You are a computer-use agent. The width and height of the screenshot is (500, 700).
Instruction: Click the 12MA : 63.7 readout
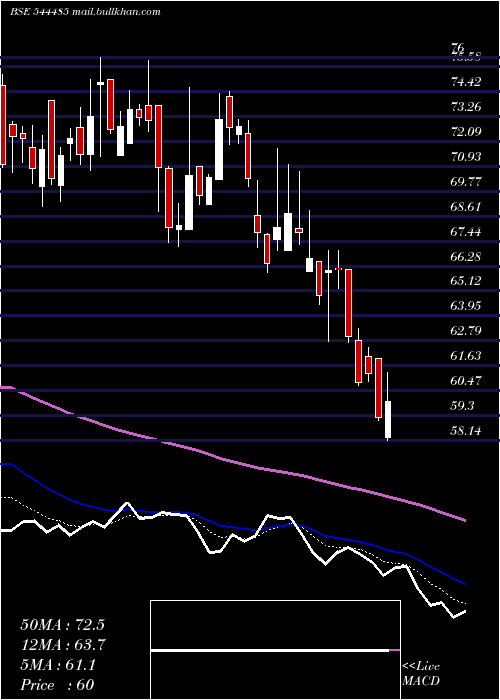pyautogui.click(x=63, y=645)
